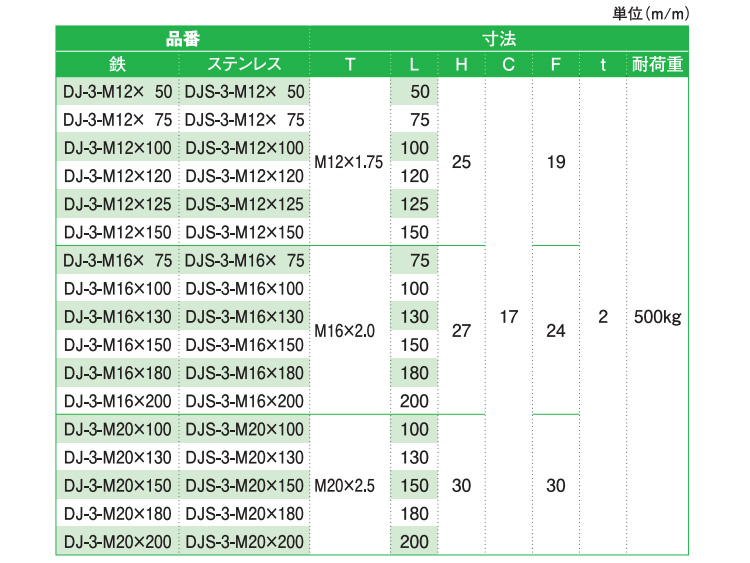Select cell DJ-3-M20×100
Image resolution: width=750 pixels, height=563 pixels.
pos(117,429)
